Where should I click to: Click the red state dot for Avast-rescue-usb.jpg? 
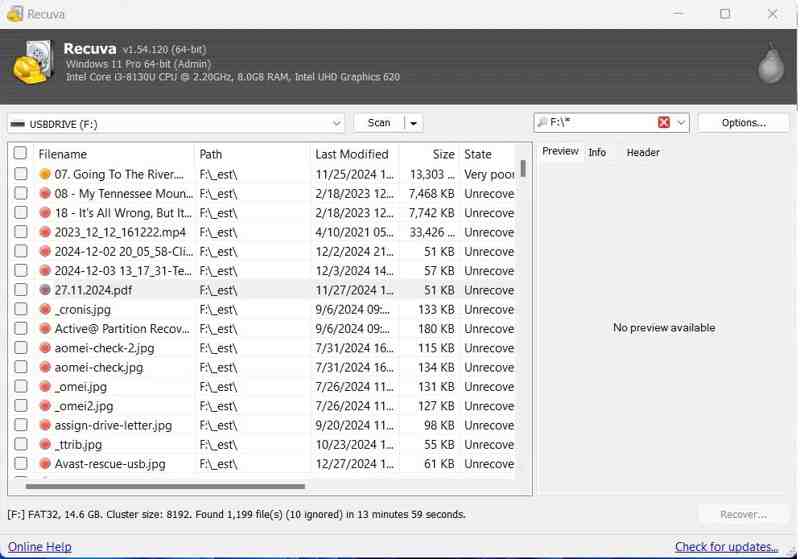[45, 464]
